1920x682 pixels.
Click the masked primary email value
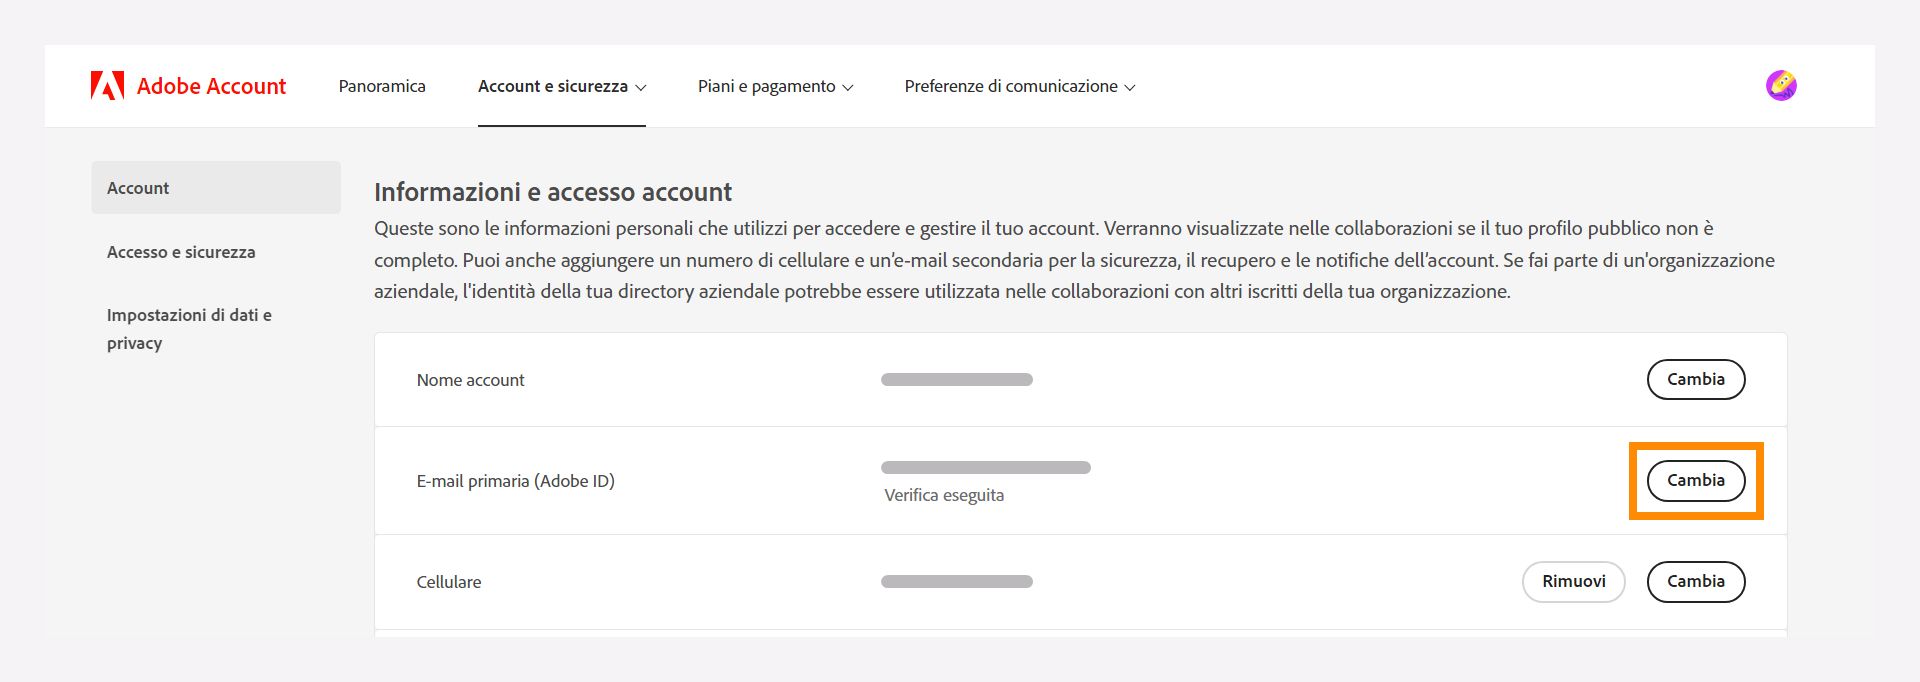click(x=984, y=466)
